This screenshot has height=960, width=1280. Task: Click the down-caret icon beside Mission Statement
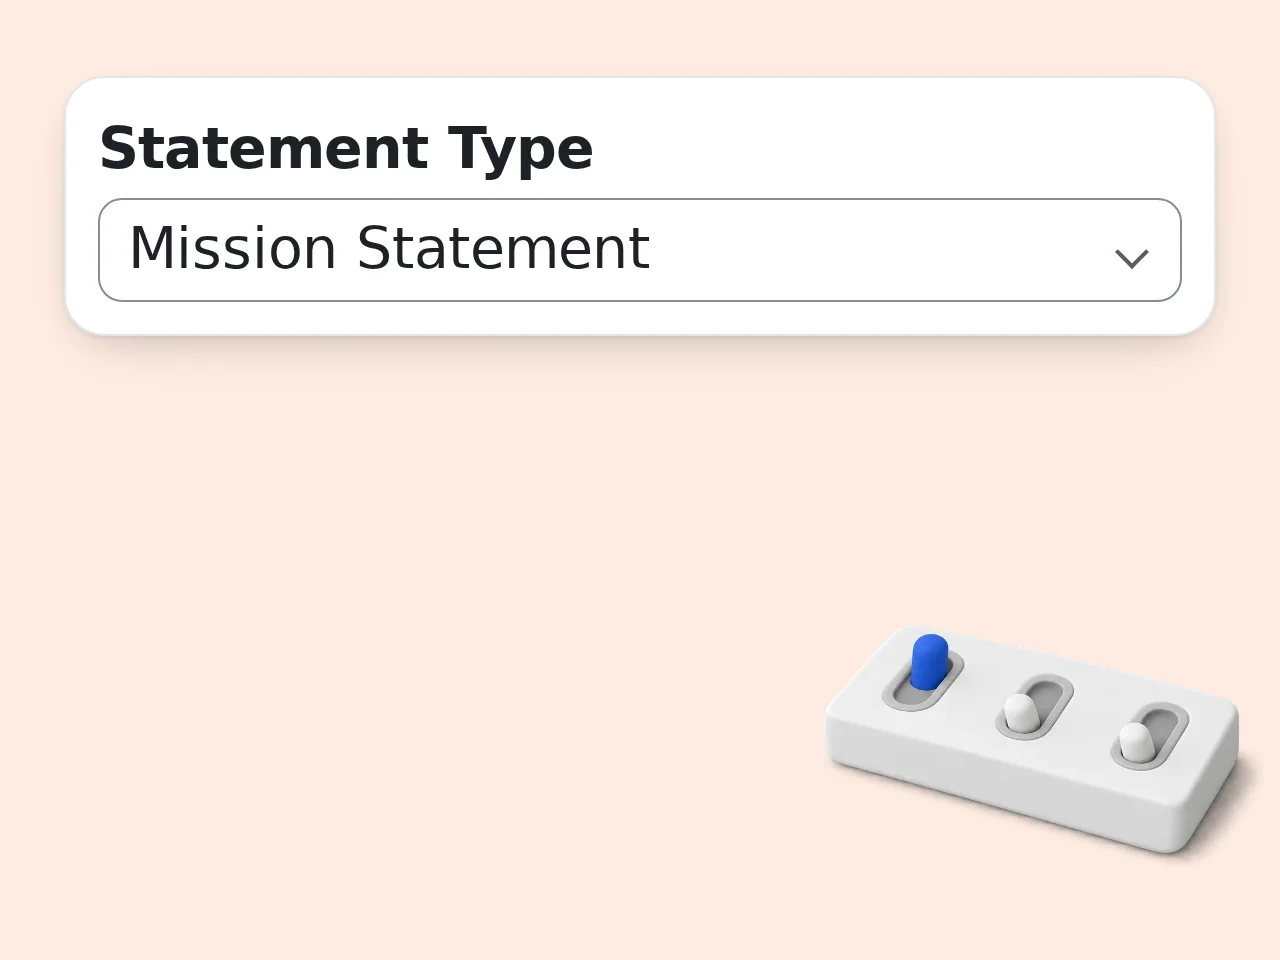pyautogui.click(x=1131, y=259)
